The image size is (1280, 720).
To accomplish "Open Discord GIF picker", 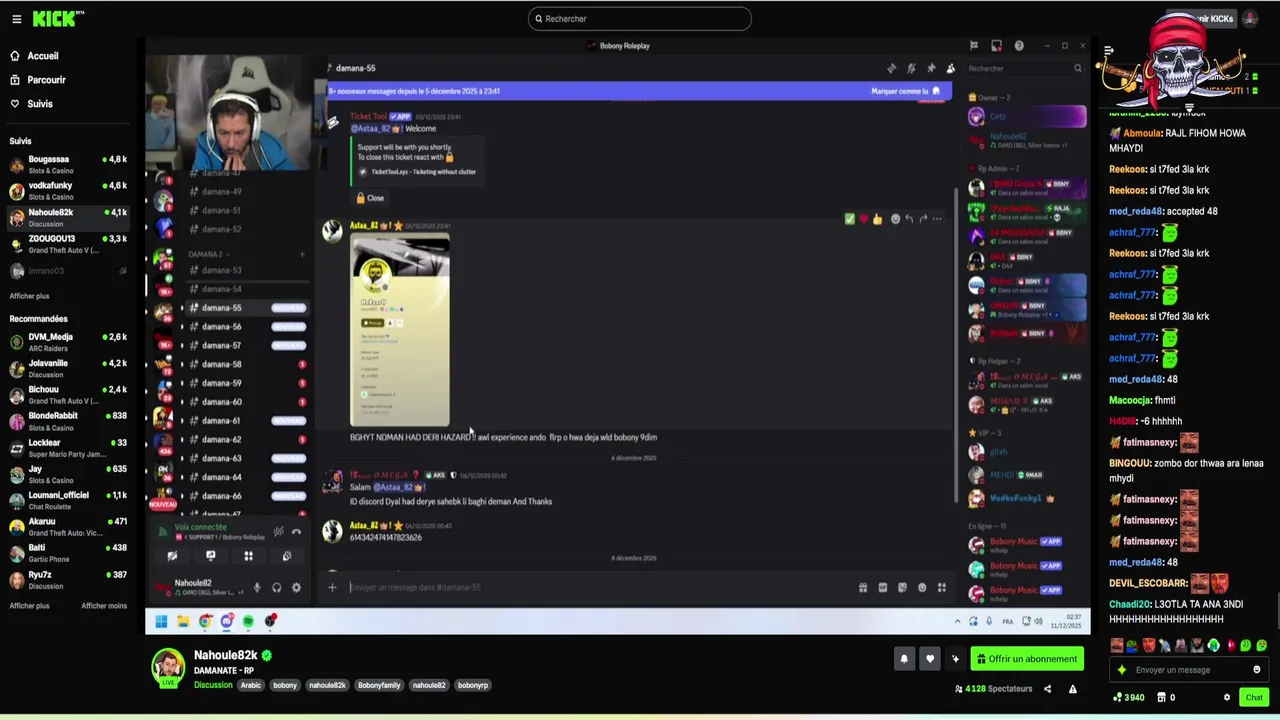I will pyautogui.click(x=883, y=588).
